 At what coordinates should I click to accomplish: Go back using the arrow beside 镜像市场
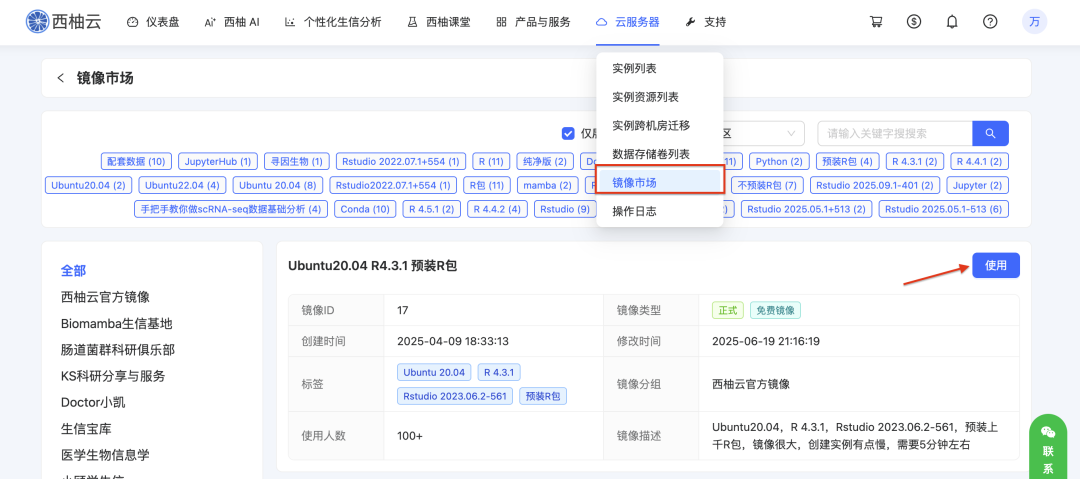point(61,78)
